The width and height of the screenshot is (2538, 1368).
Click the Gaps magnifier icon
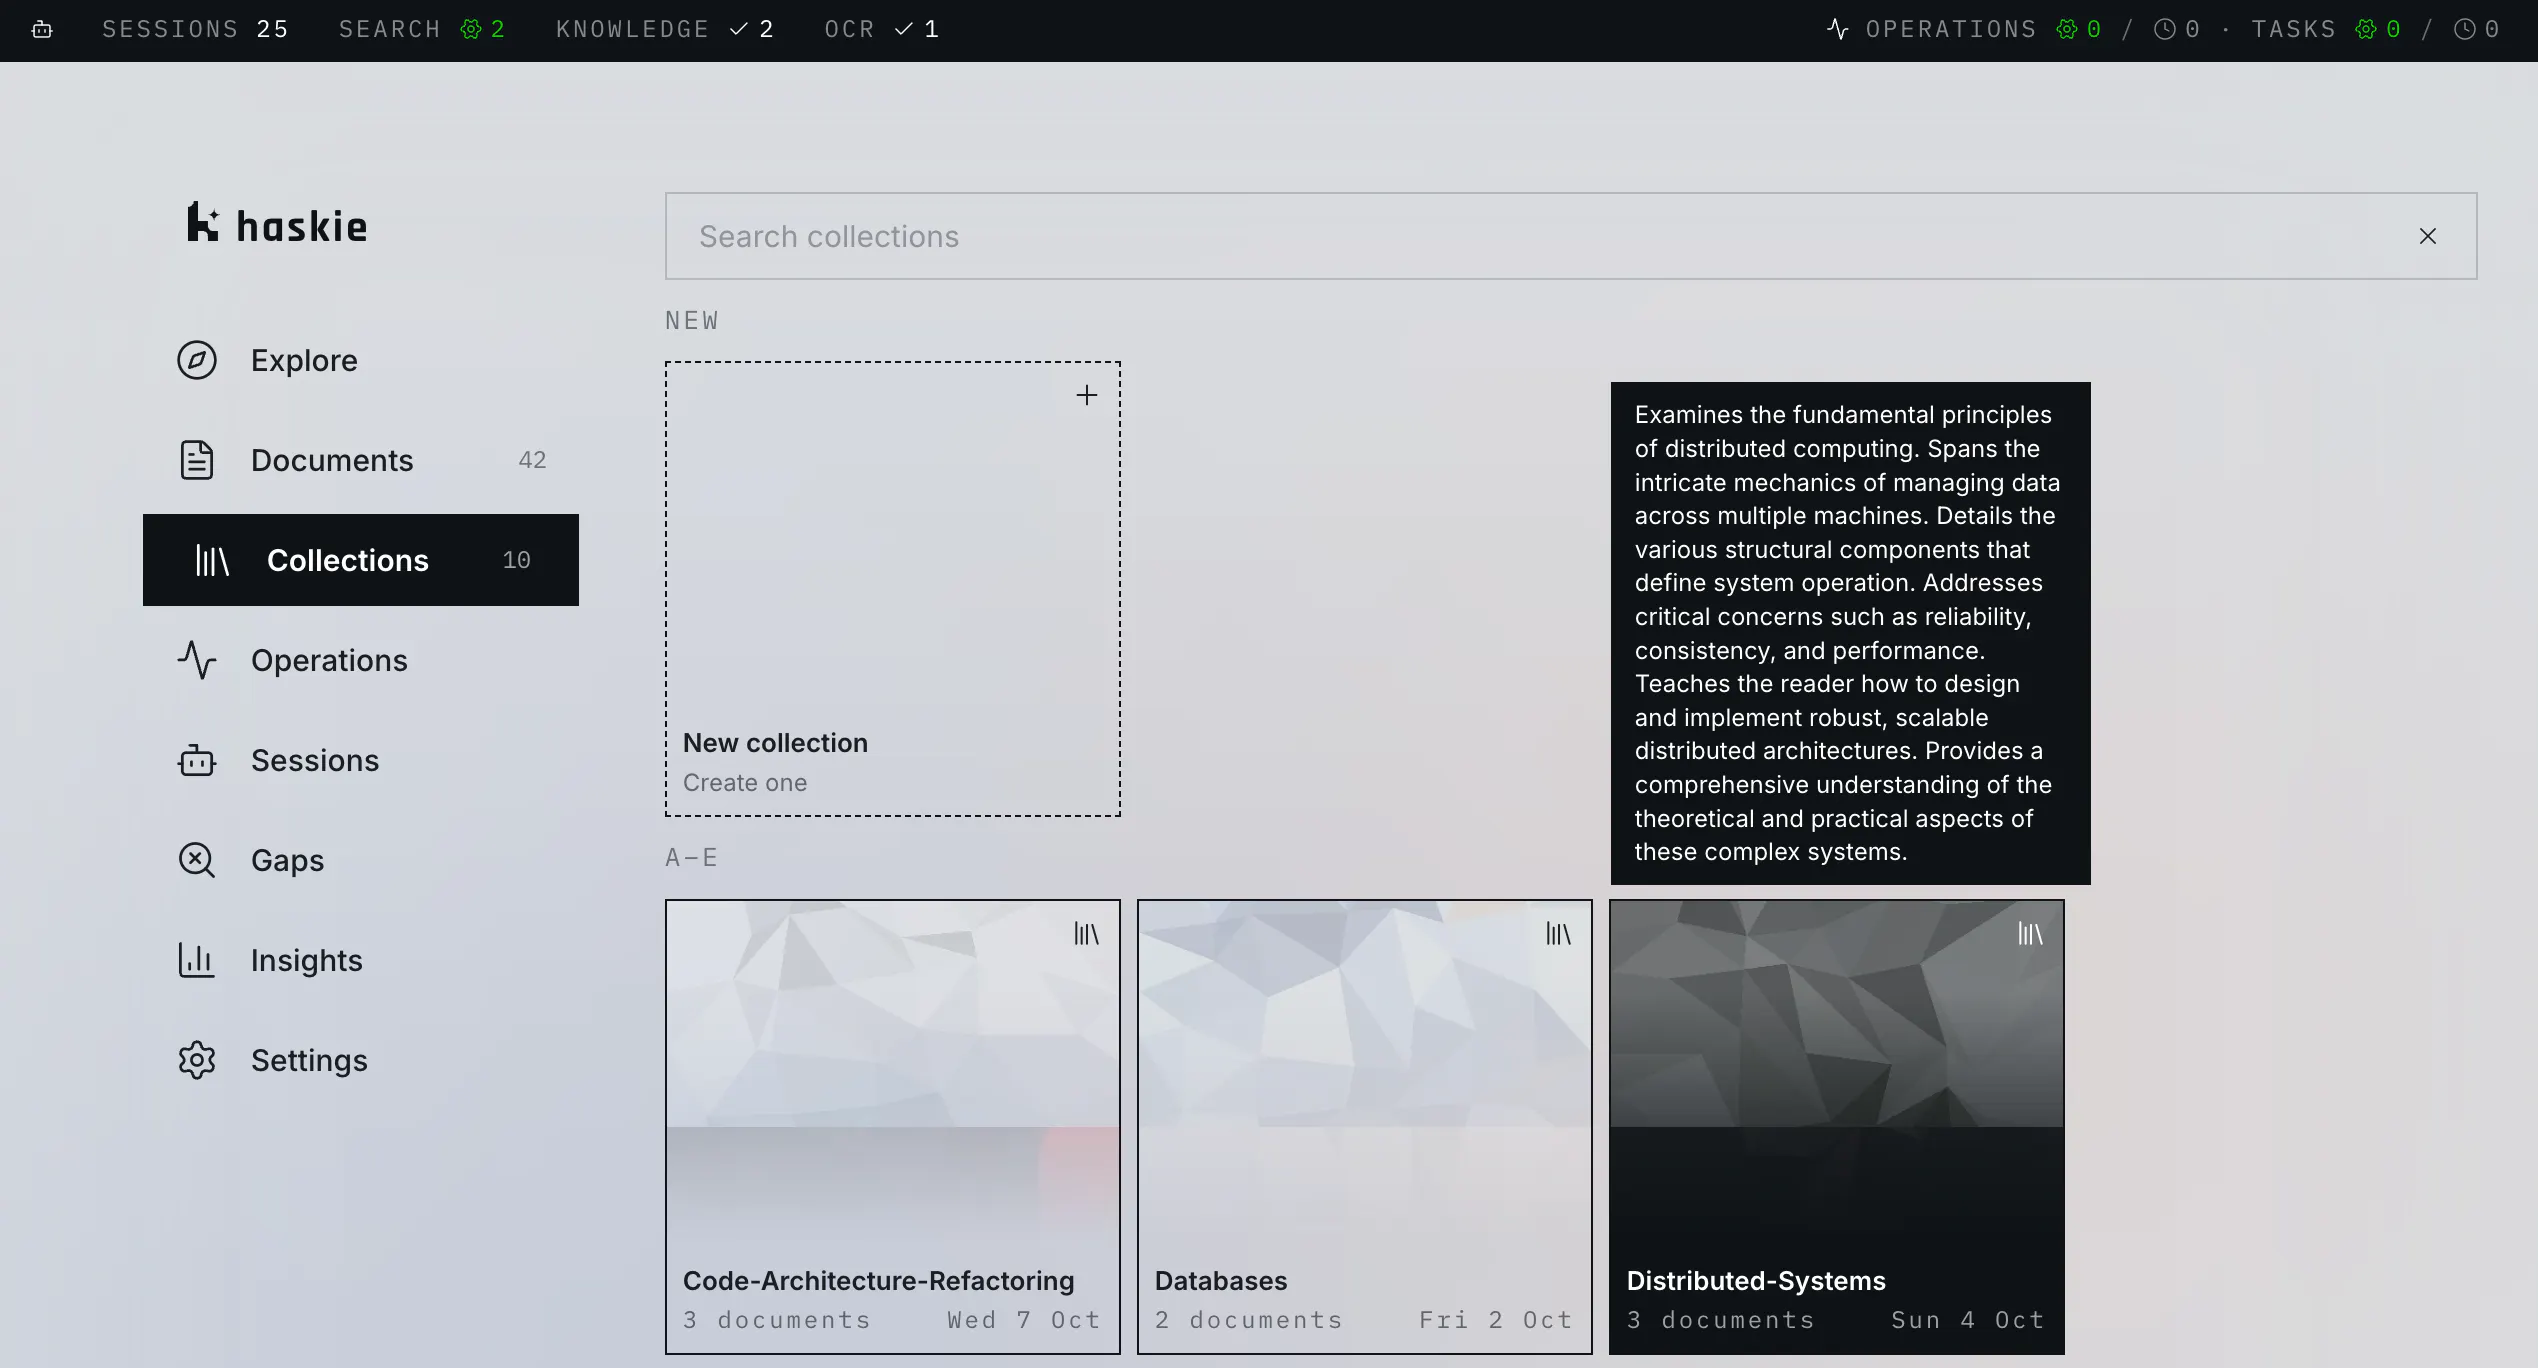click(197, 860)
